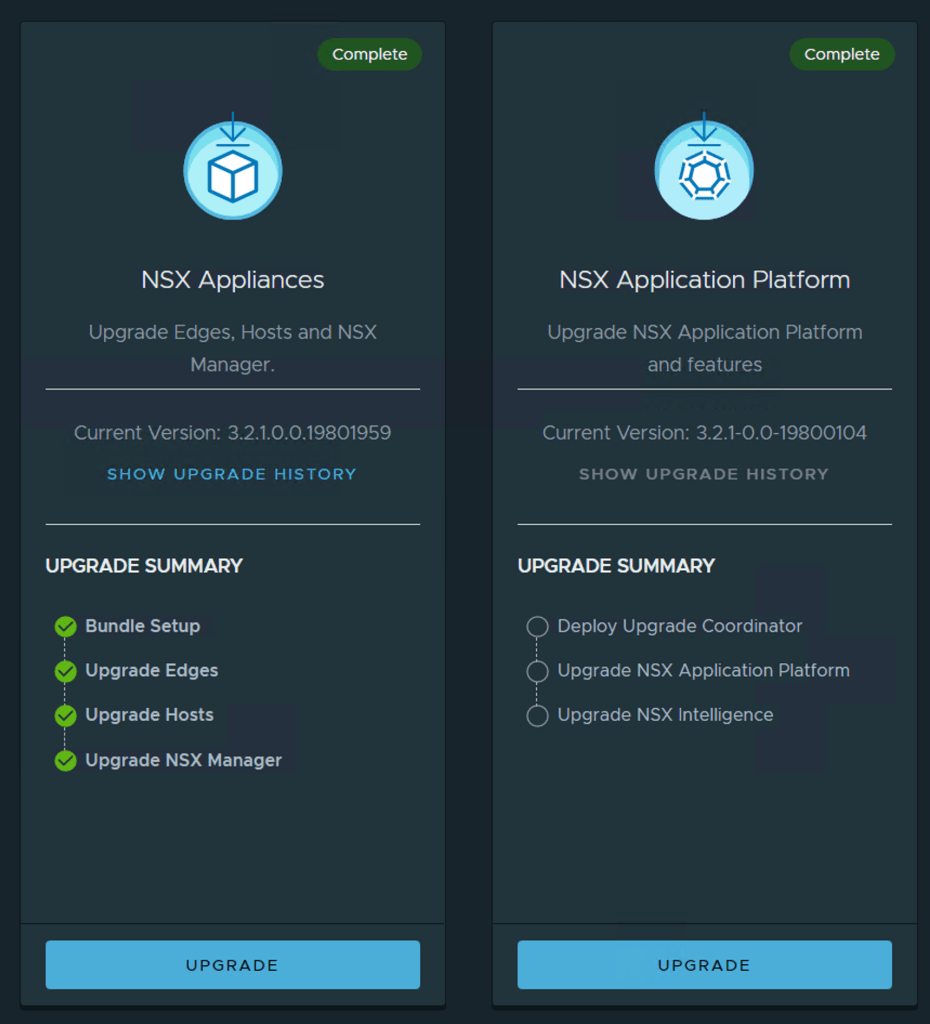Click the circle beside Upgrade NSX Intelligence
Screen dimensions: 930x1024
click(537, 716)
